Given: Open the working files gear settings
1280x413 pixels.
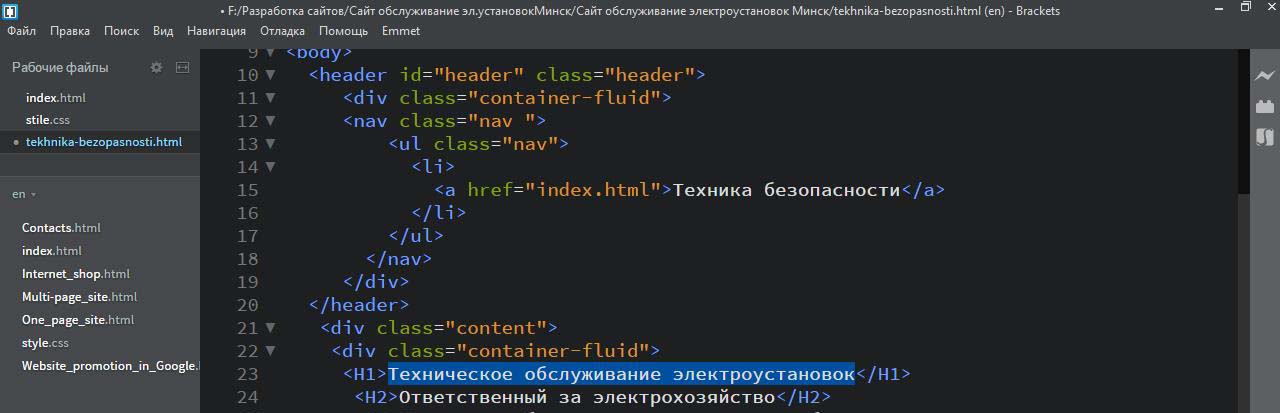Looking at the screenshot, I should 156,67.
